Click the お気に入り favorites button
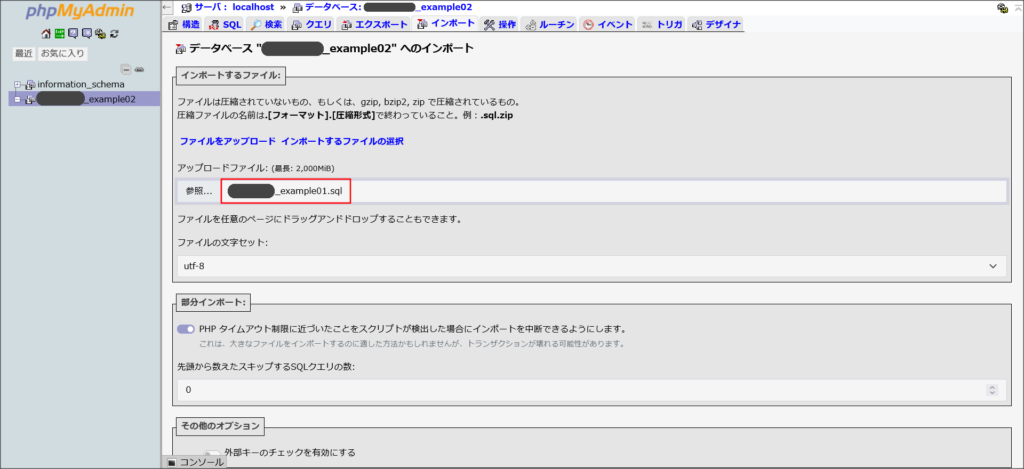The width and height of the screenshot is (1024, 469). point(63,54)
